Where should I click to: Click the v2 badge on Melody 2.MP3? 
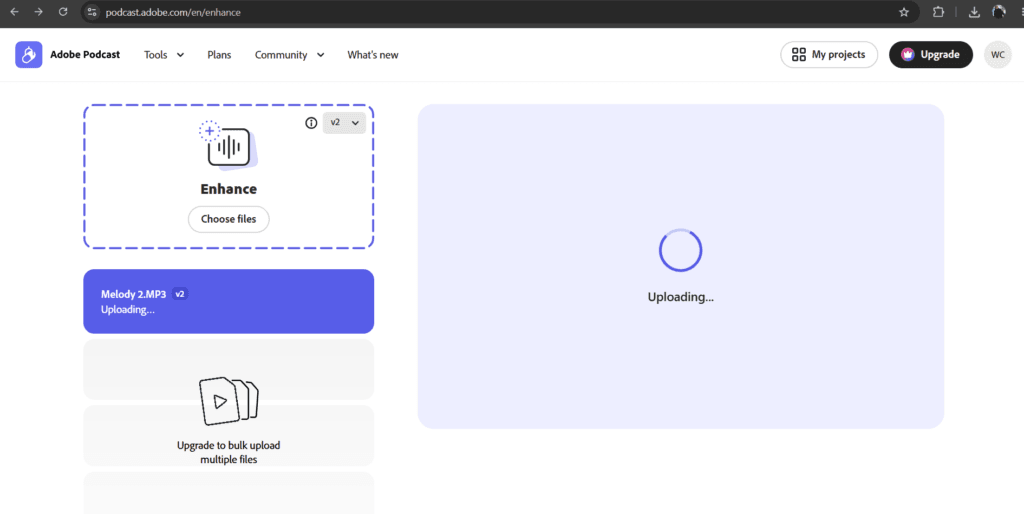tap(180, 294)
